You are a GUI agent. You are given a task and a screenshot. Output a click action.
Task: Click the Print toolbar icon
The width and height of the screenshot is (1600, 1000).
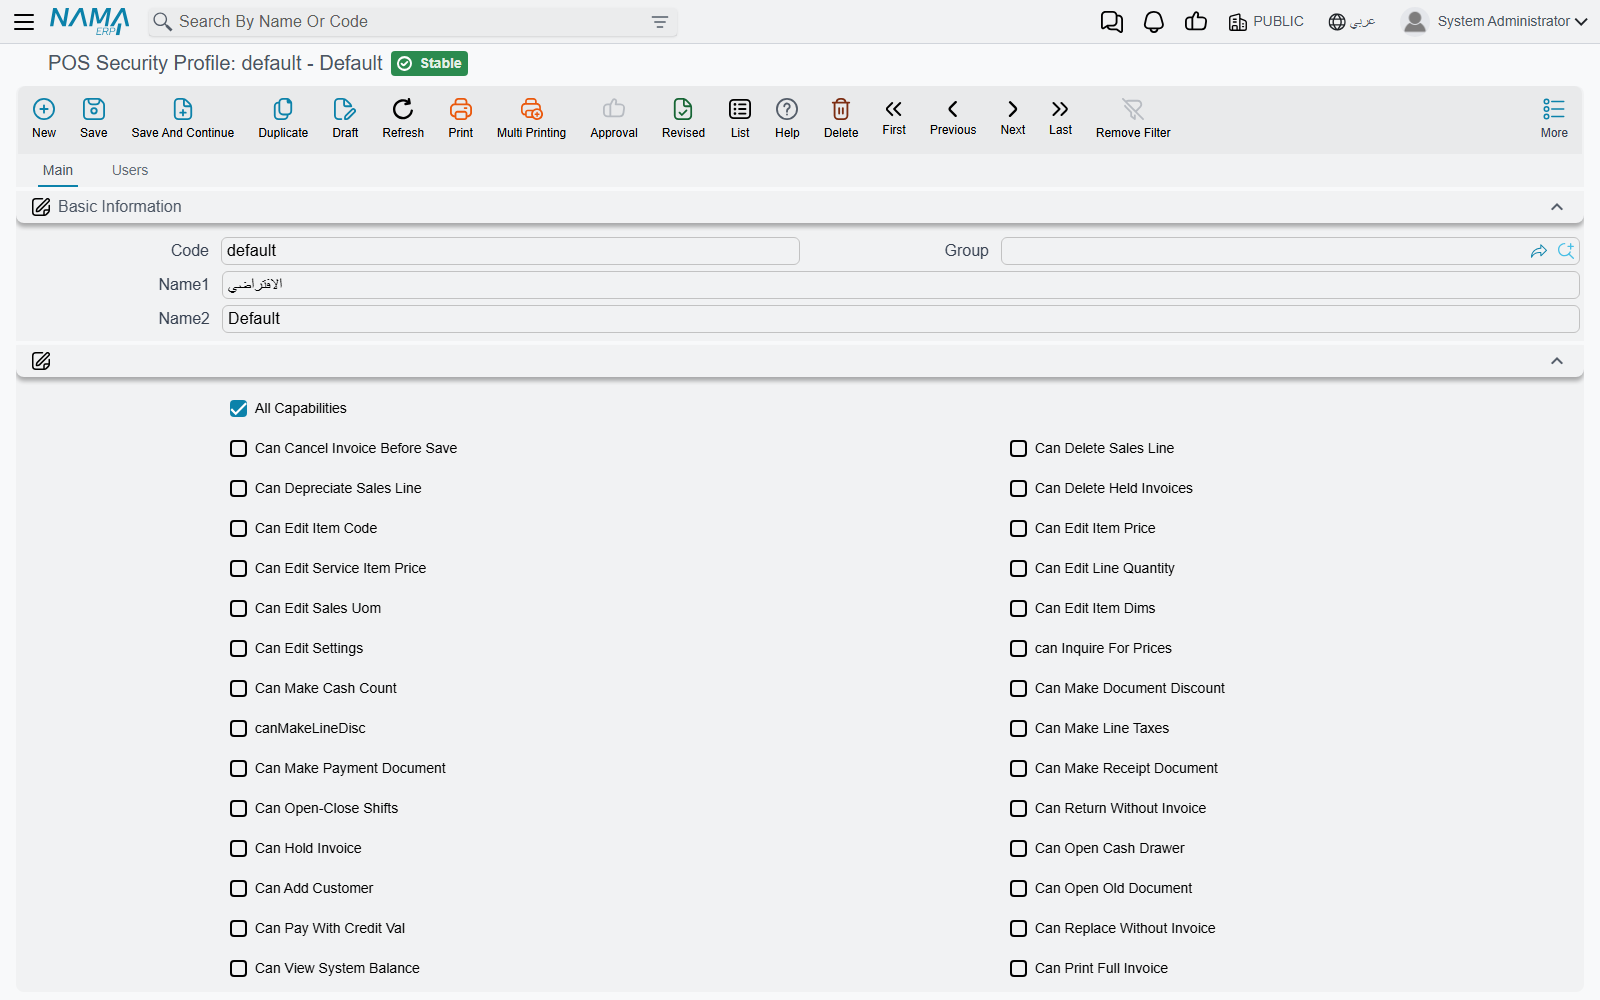click(x=461, y=109)
